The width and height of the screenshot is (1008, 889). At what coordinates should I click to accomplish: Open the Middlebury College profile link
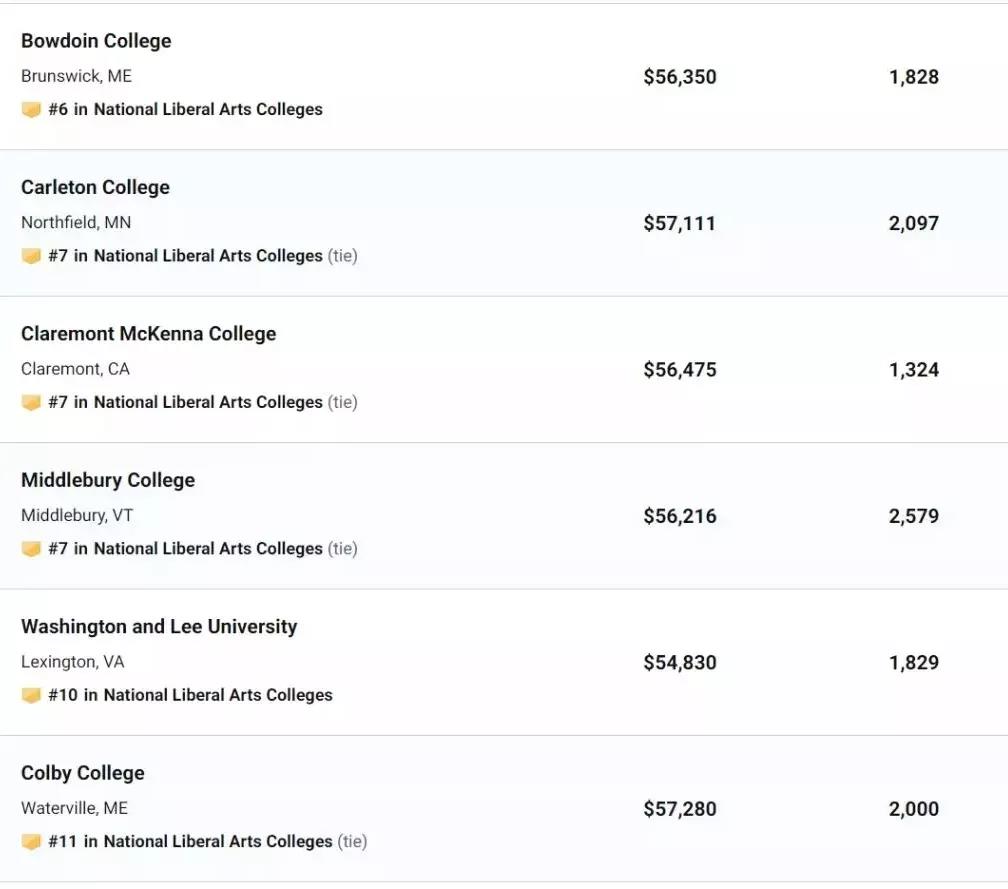(x=108, y=481)
